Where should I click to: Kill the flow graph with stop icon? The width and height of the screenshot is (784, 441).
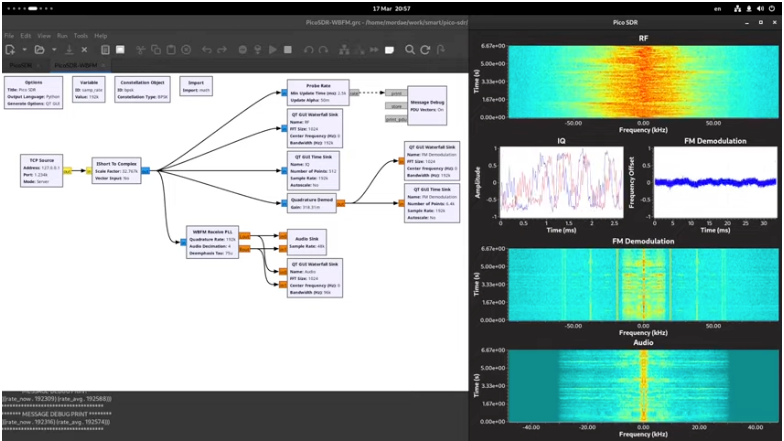[x=288, y=50]
